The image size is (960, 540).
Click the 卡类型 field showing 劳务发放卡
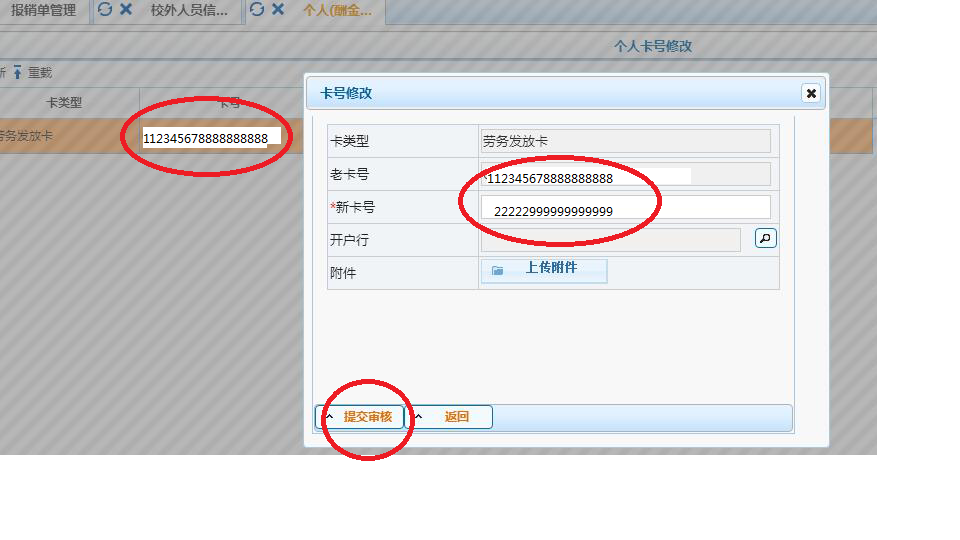coord(625,142)
